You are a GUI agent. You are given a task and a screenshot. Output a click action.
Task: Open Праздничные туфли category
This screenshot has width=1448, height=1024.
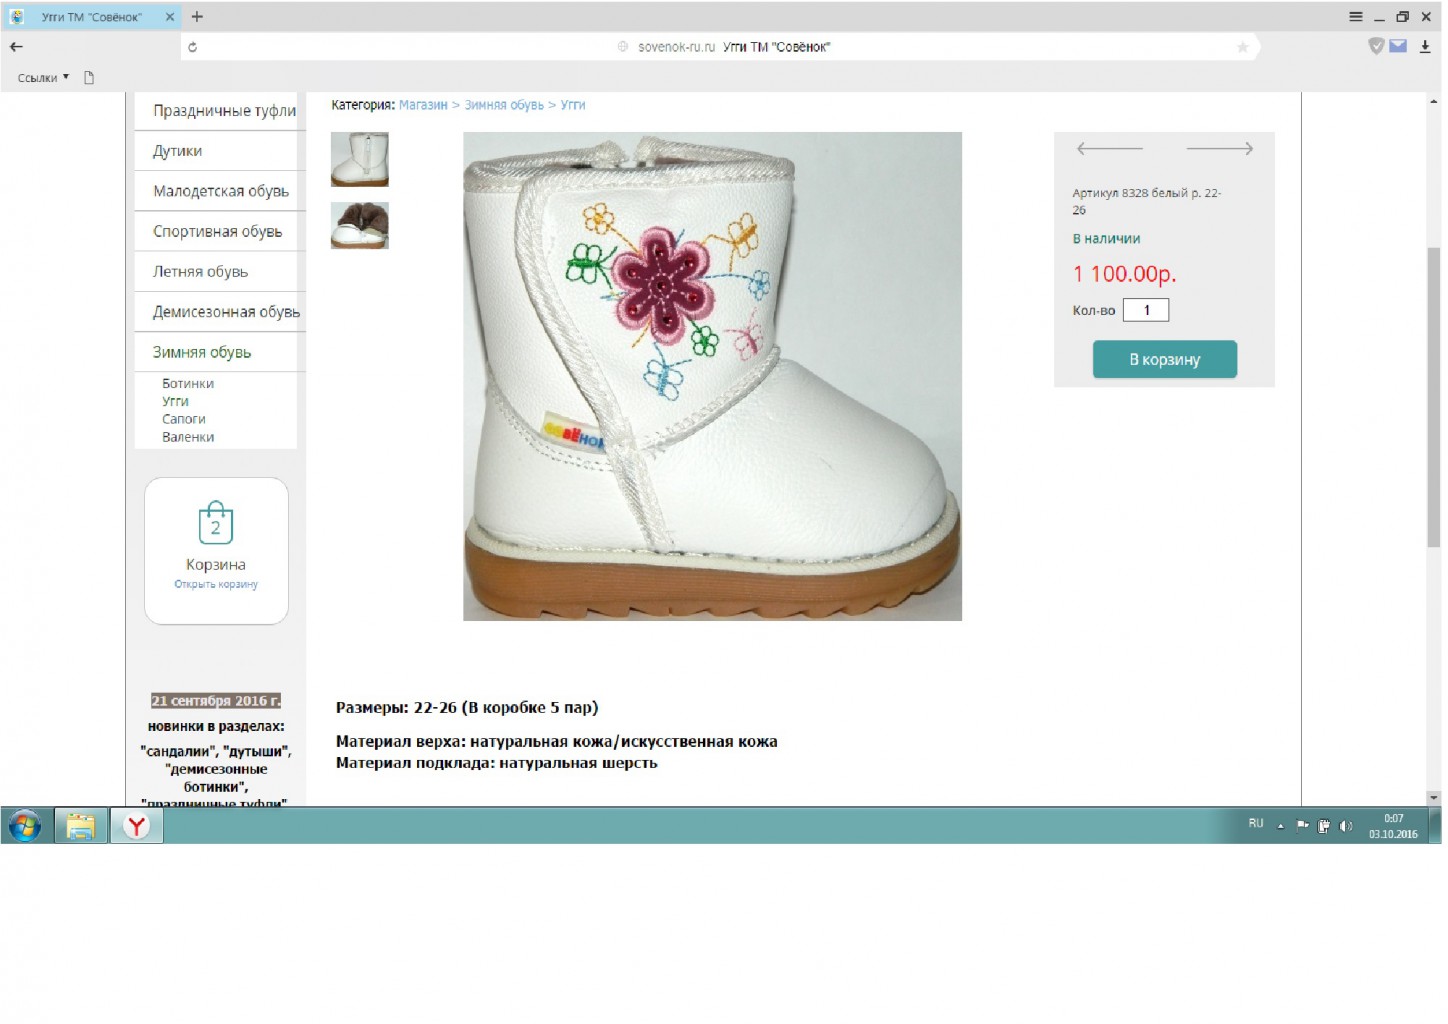(x=224, y=111)
